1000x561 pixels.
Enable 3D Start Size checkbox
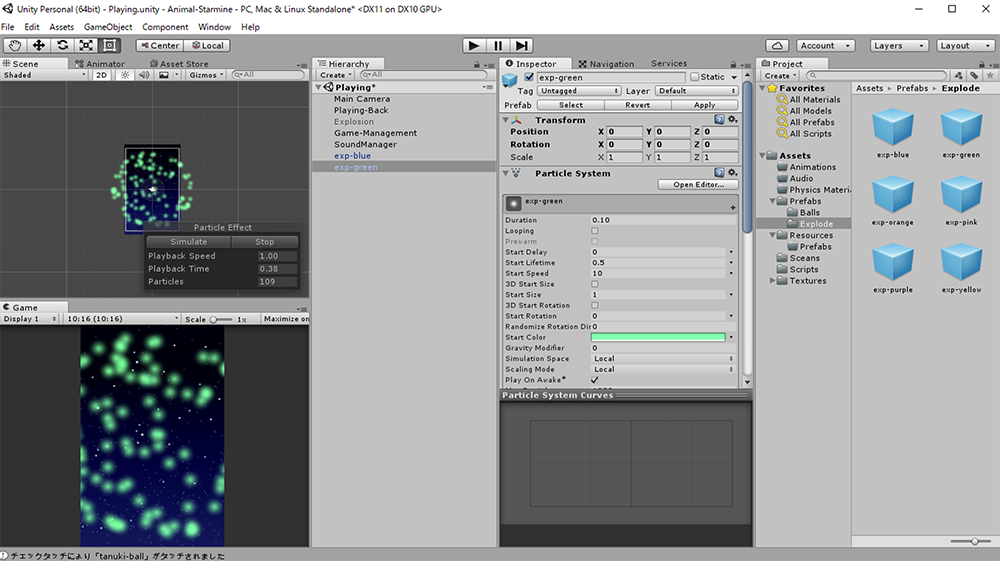pyautogui.click(x=595, y=284)
